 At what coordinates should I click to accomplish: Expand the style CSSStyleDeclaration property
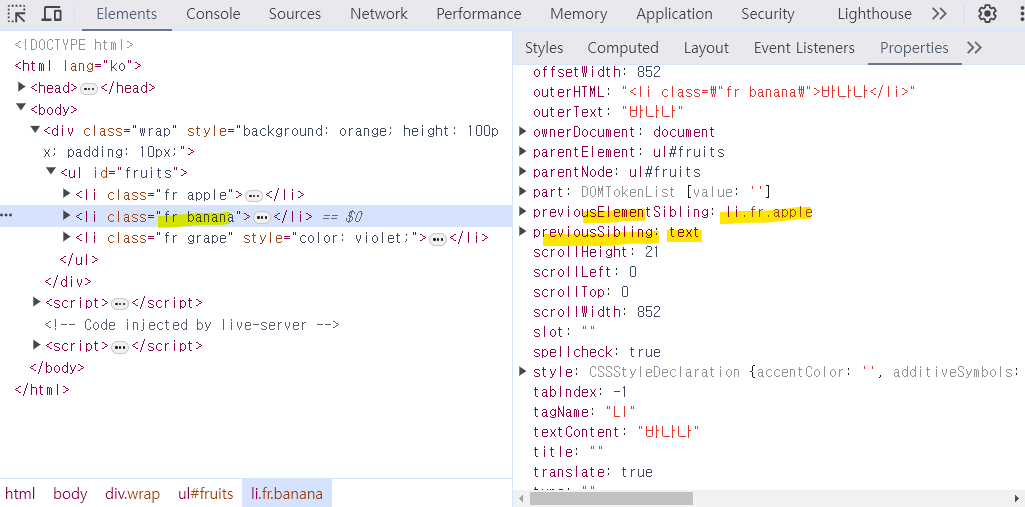522,371
